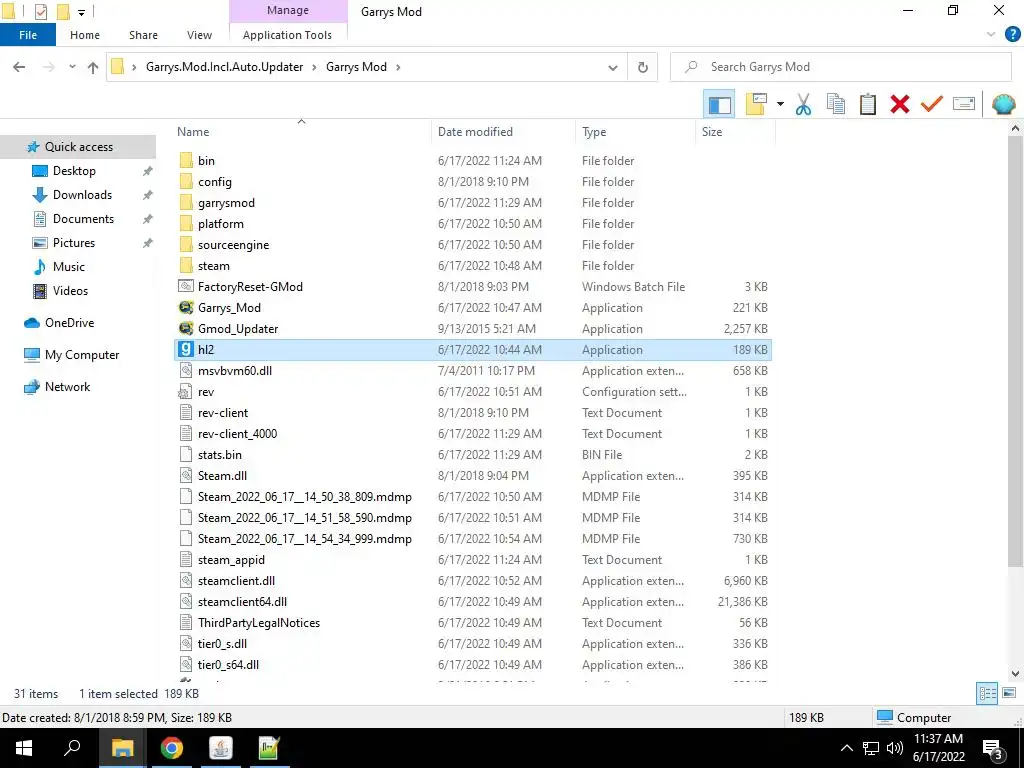Select the FactoryReset-GMod batch file icon
1024x768 pixels.
coord(186,287)
